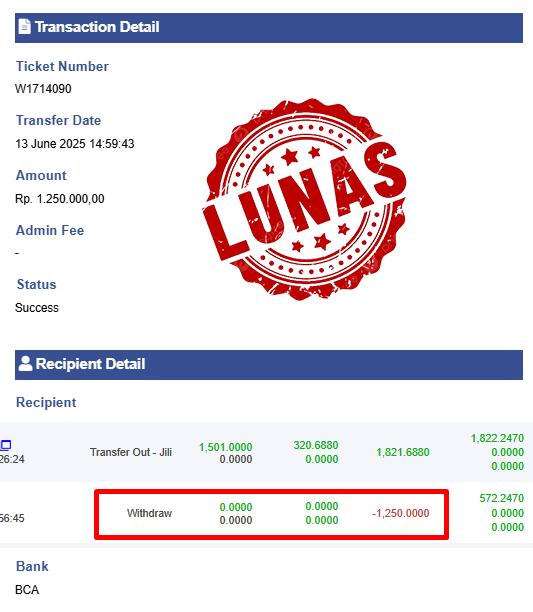The image size is (533, 612).
Task: Select the balance 572.2470
Action: (x=501, y=498)
